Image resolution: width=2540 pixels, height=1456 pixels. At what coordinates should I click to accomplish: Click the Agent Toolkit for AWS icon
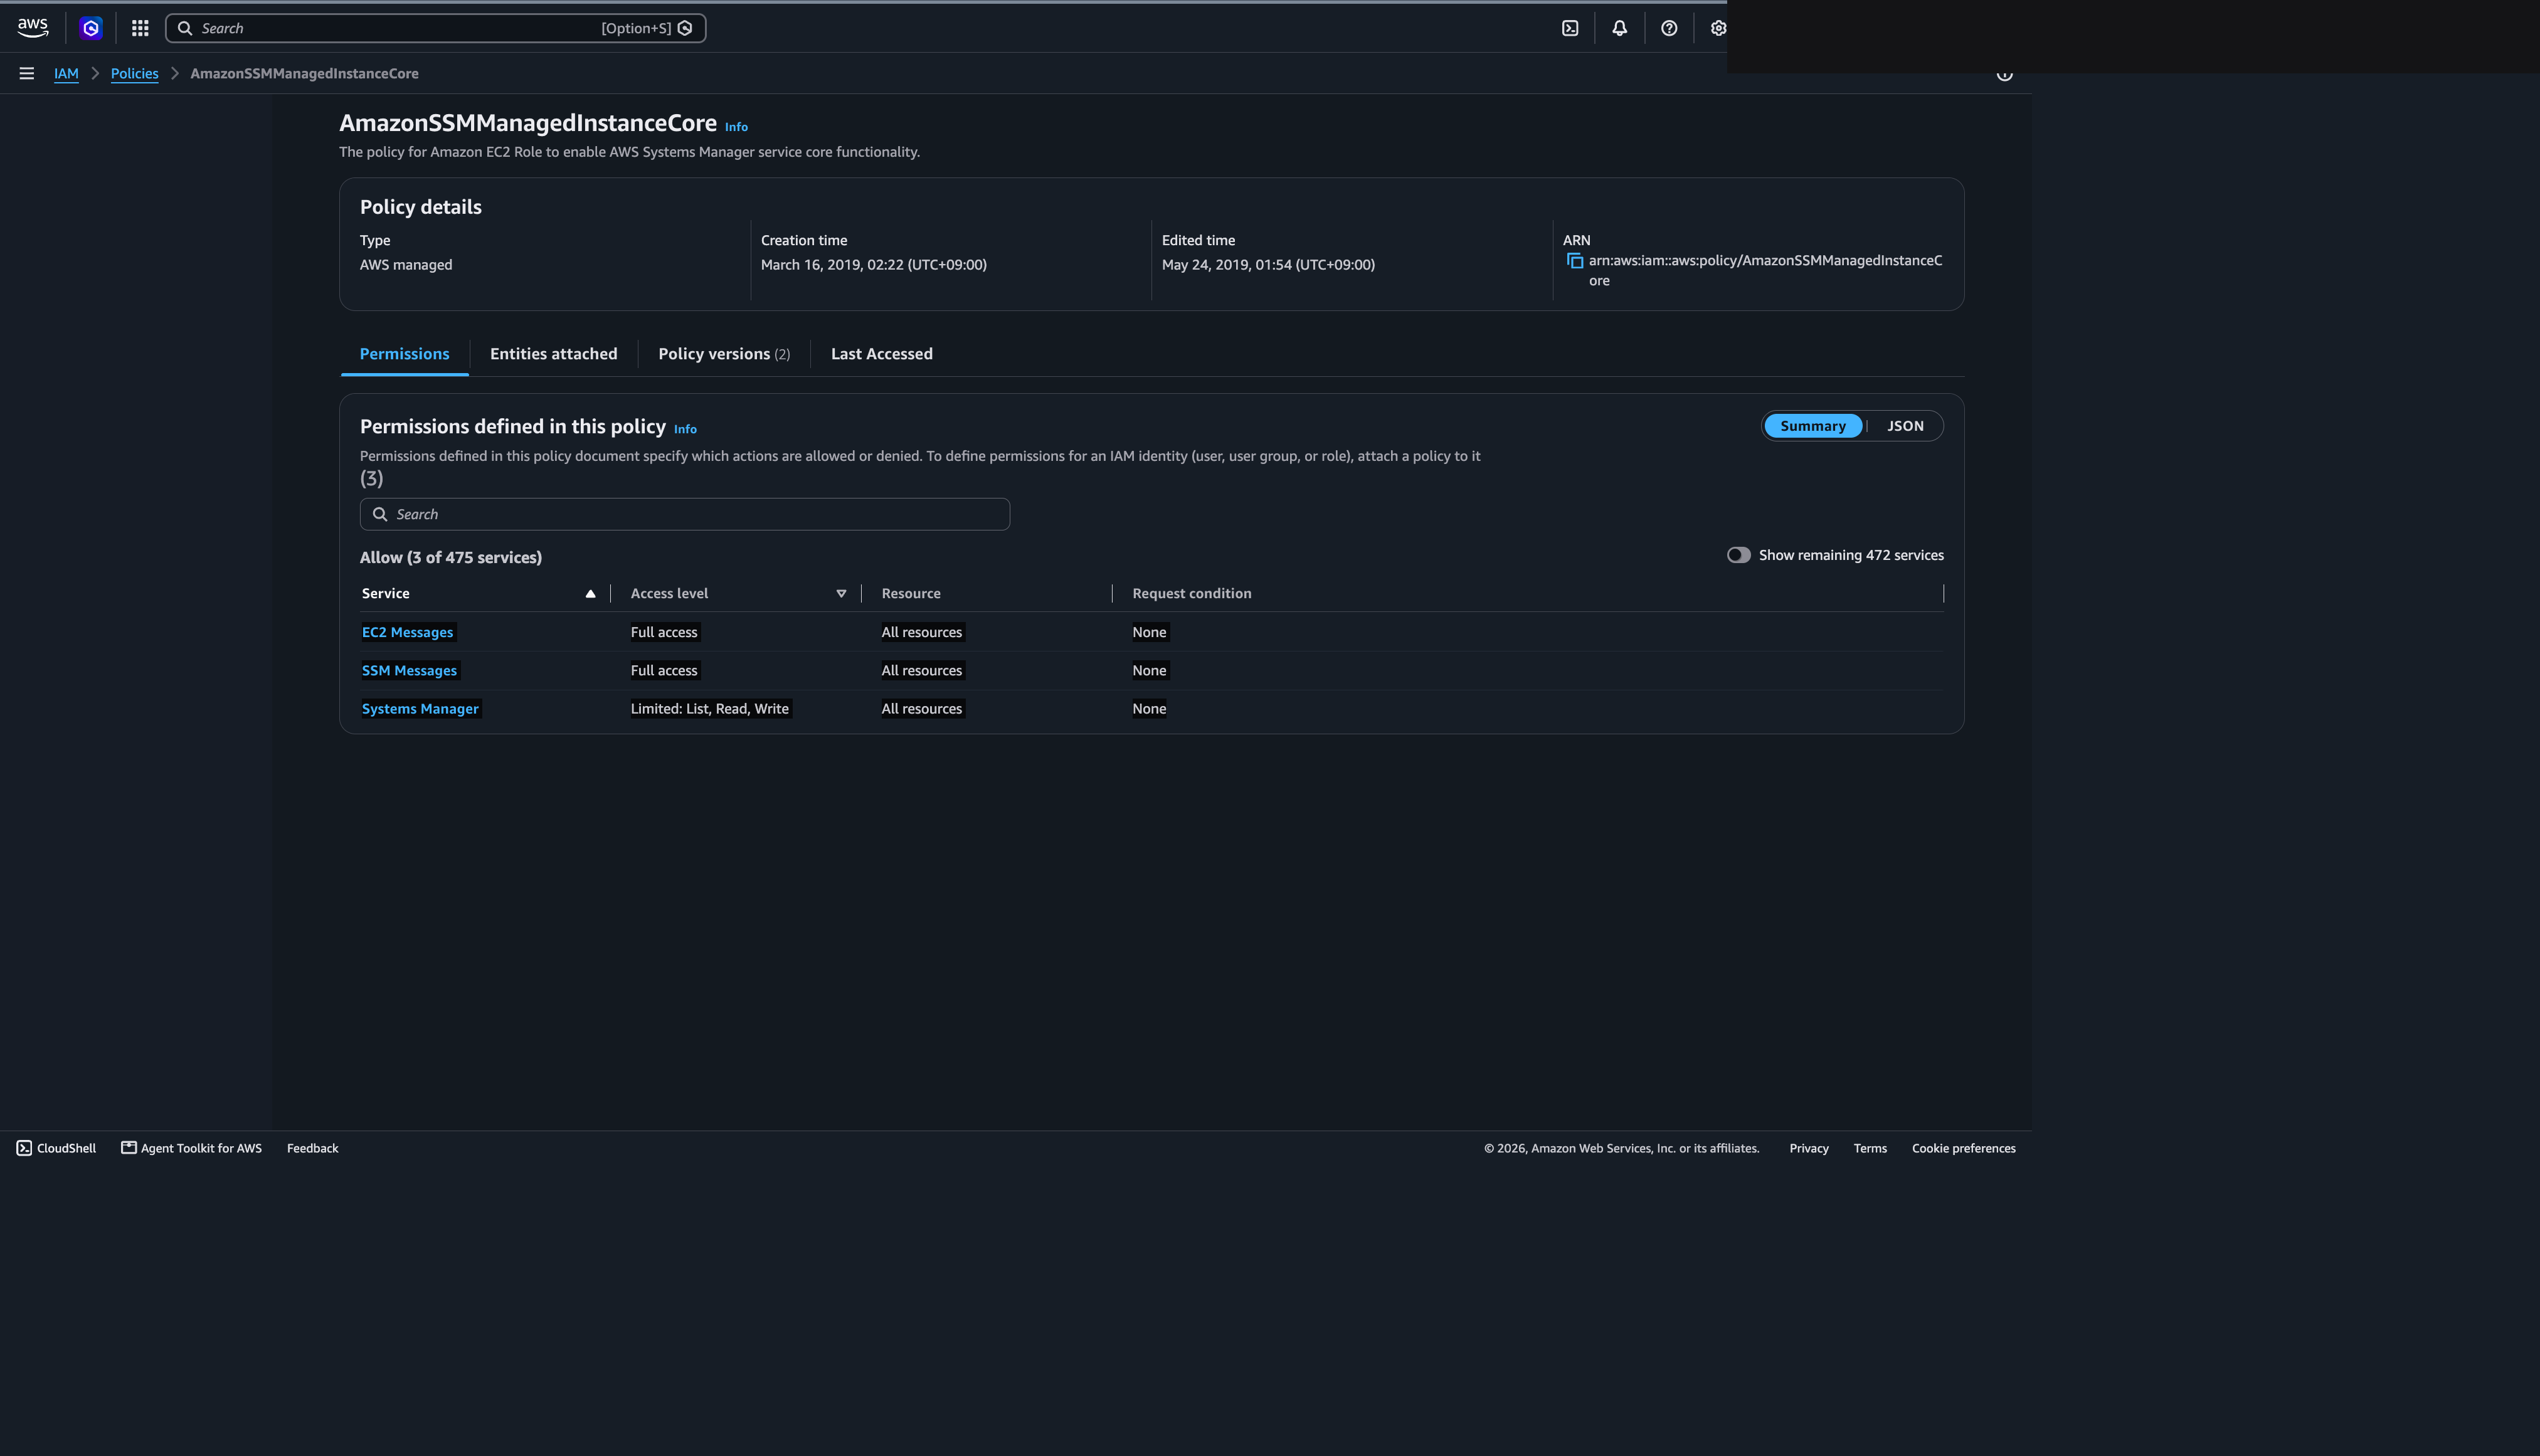click(129, 1147)
